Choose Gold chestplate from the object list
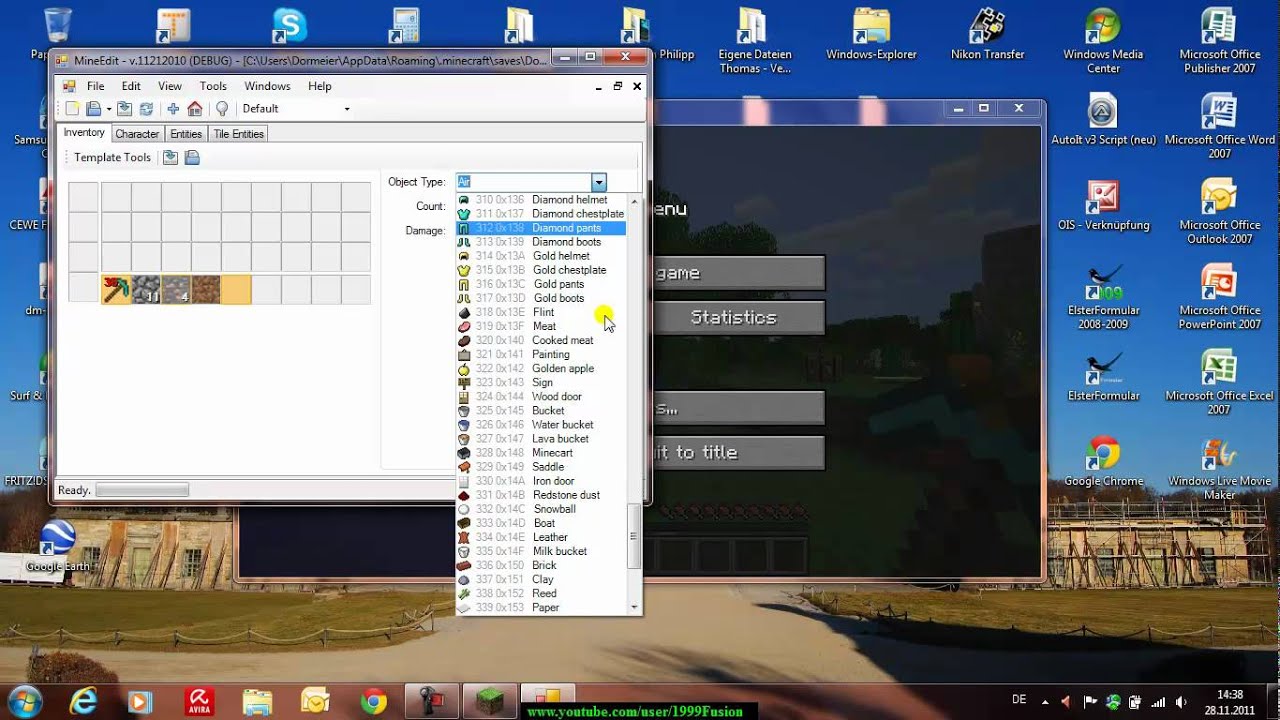This screenshot has width=1280, height=720. click(541, 270)
